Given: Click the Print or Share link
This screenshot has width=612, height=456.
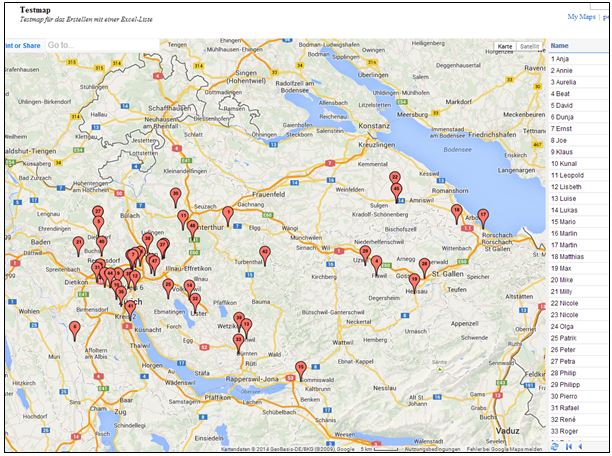Looking at the screenshot, I should click(23, 46).
